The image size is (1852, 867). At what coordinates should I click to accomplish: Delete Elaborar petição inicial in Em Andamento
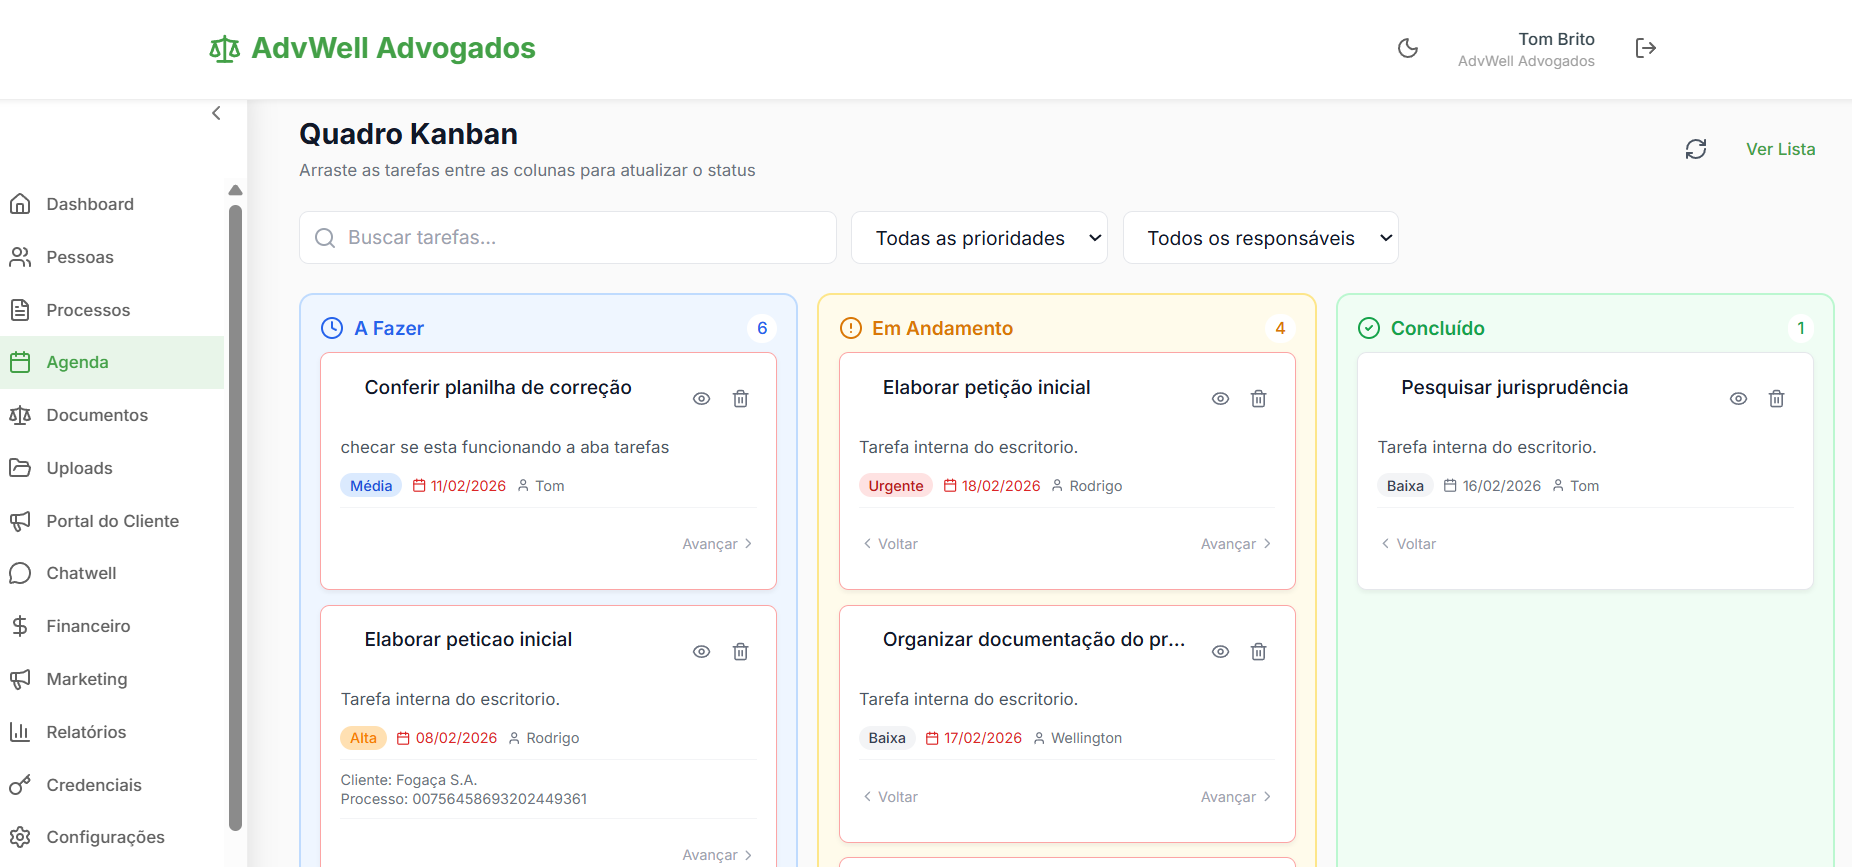[1259, 399]
